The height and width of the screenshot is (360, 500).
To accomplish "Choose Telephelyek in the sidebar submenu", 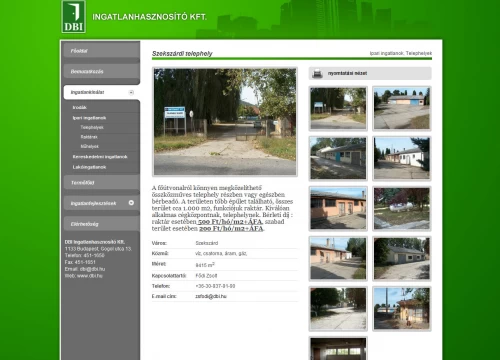I will coord(92,127).
